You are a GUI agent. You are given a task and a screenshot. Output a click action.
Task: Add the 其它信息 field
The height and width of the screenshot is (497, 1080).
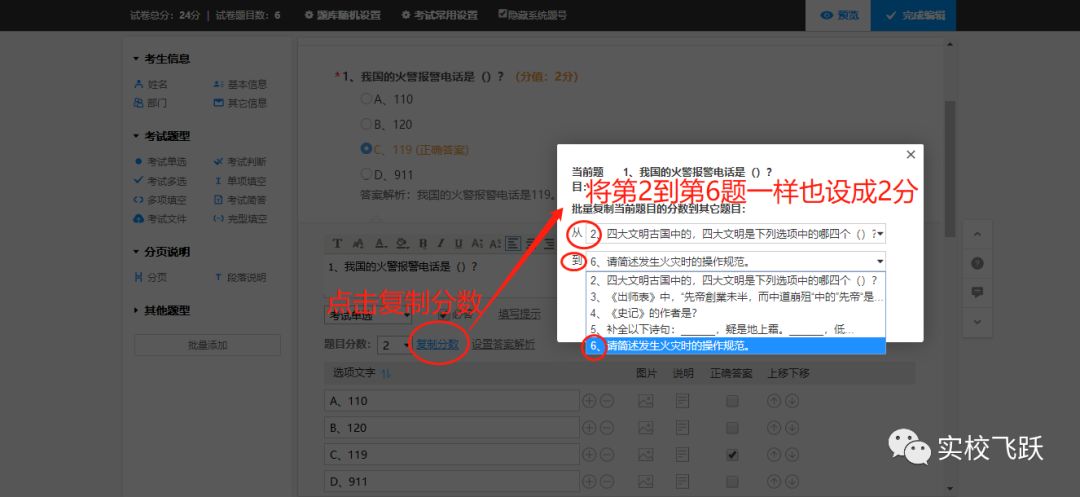[240, 103]
